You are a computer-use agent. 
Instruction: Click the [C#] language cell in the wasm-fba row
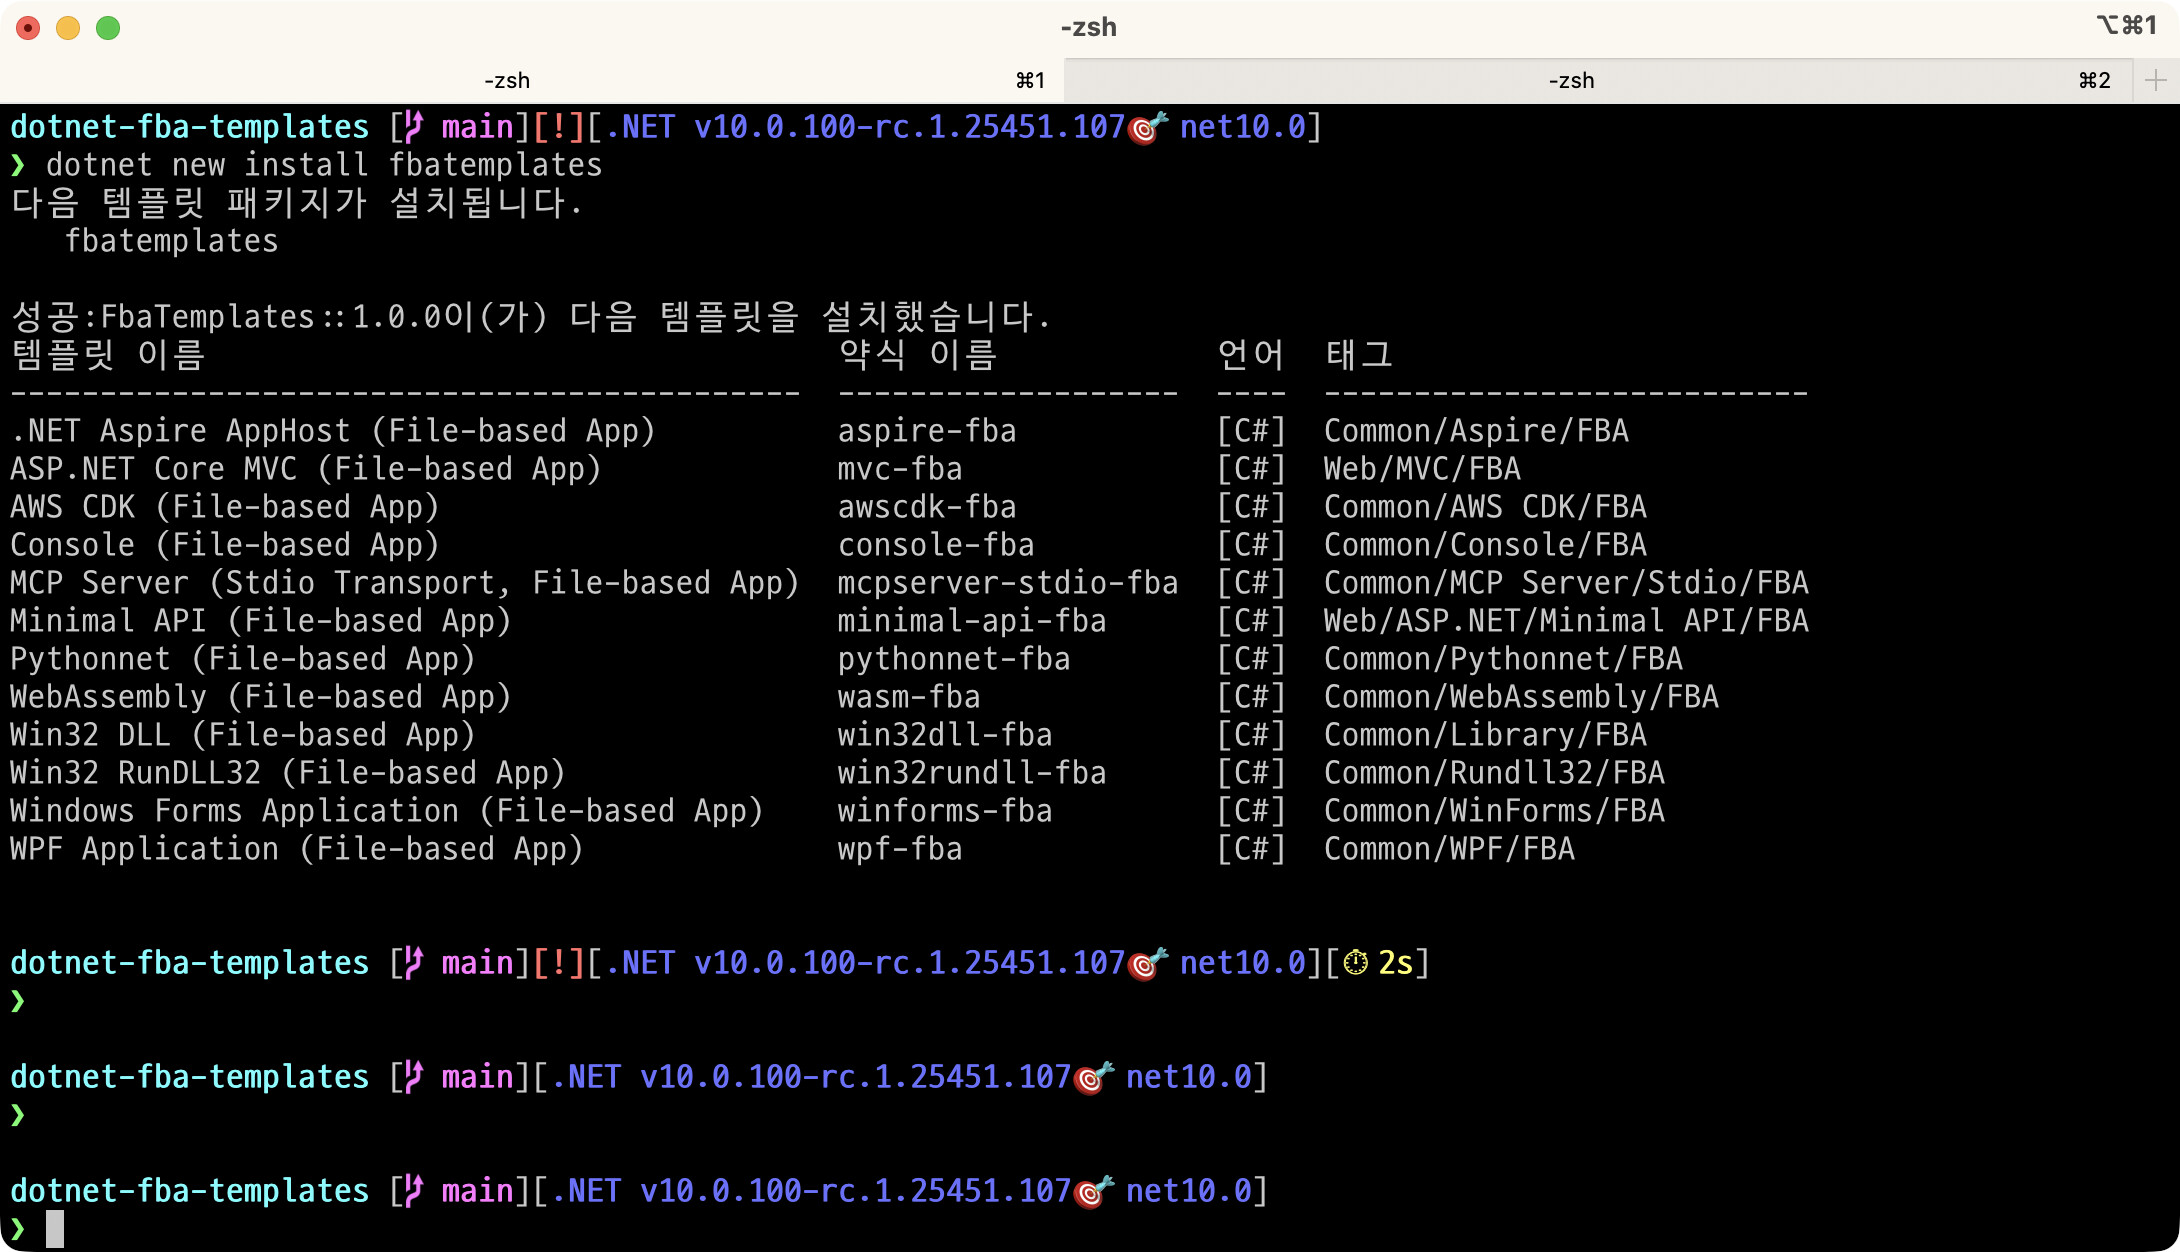1251,697
